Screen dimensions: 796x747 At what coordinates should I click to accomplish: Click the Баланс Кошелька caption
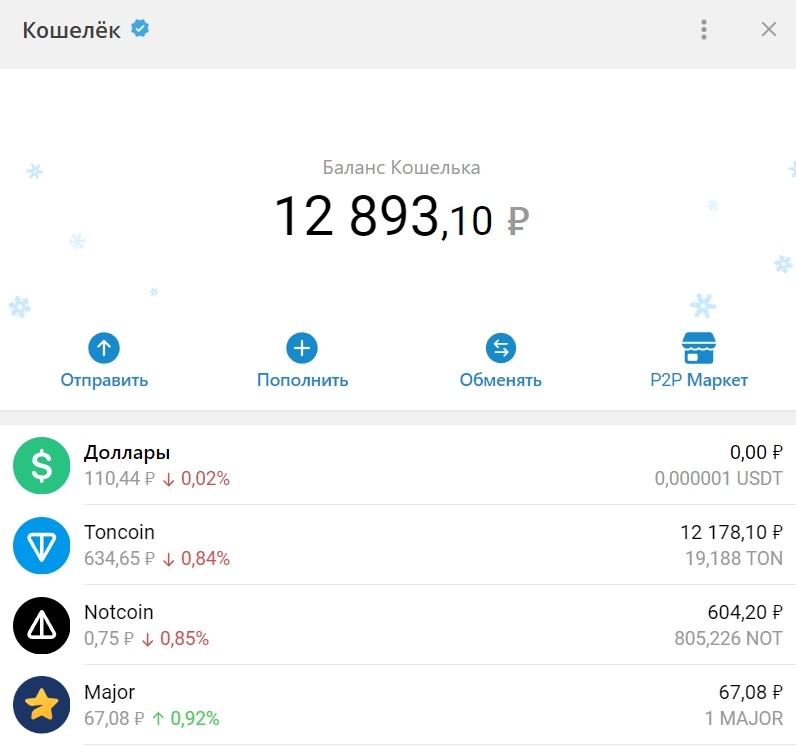click(x=402, y=168)
